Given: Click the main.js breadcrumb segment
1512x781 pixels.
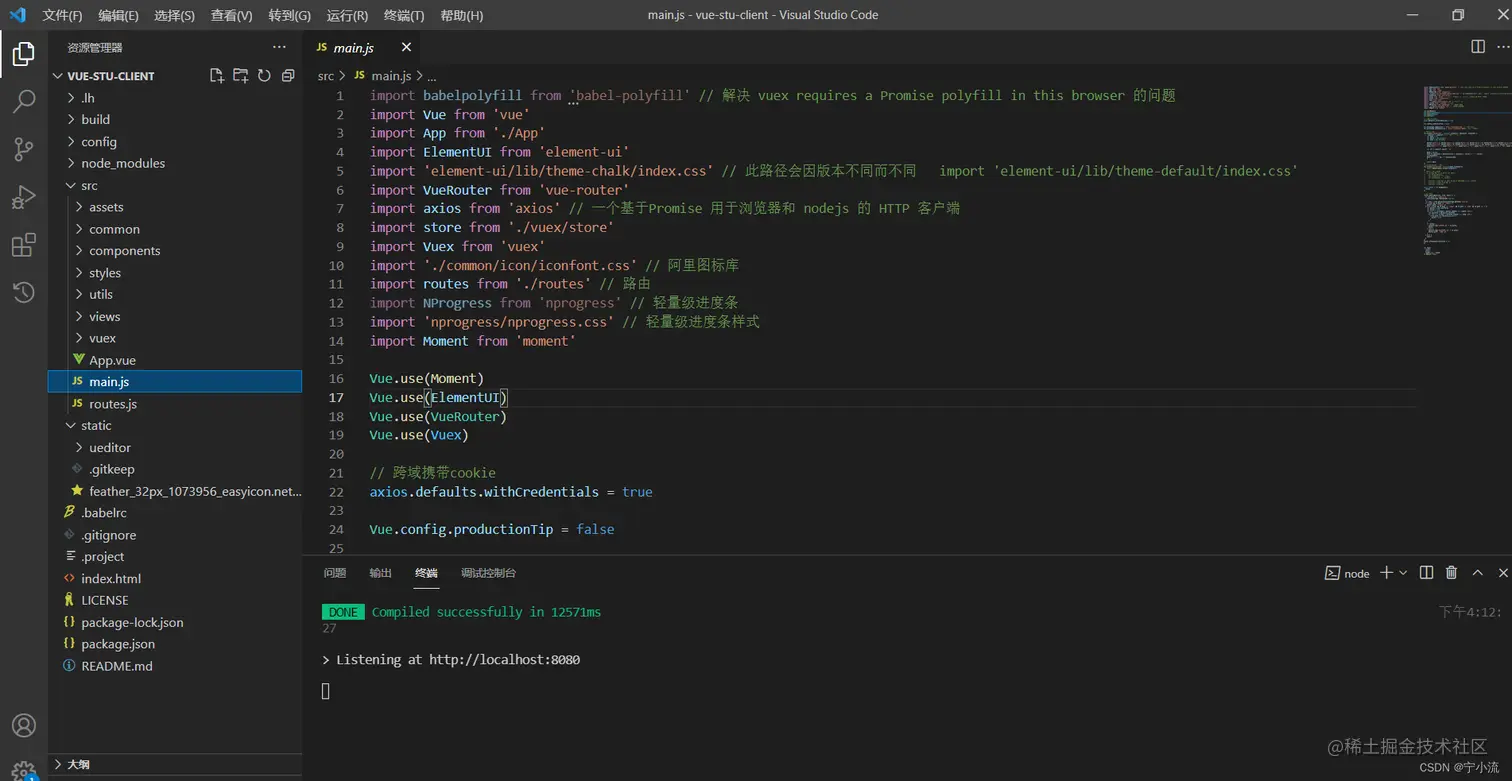Looking at the screenshot, I should pyautogui.click(x=391, y=76).
